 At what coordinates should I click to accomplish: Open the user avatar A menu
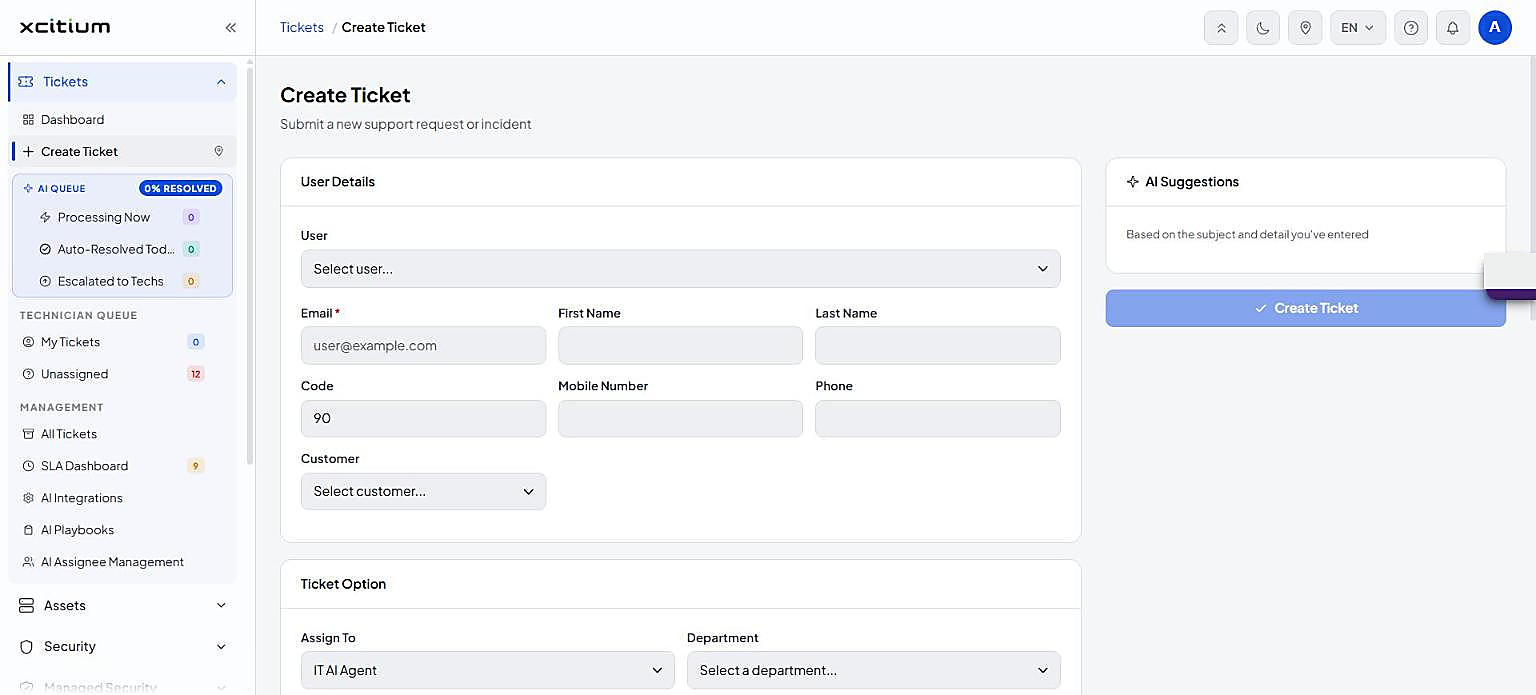point(1495,28)
